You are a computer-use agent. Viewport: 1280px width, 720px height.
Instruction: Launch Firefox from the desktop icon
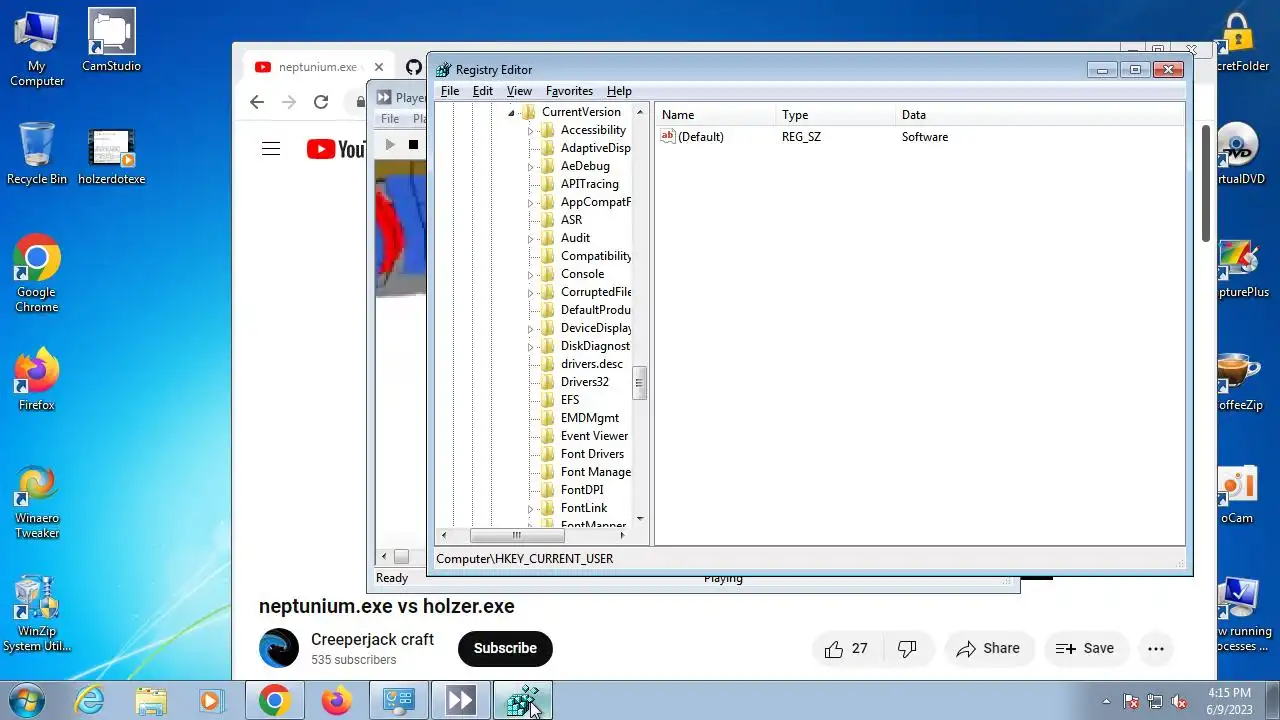click(x=37, y=380)
